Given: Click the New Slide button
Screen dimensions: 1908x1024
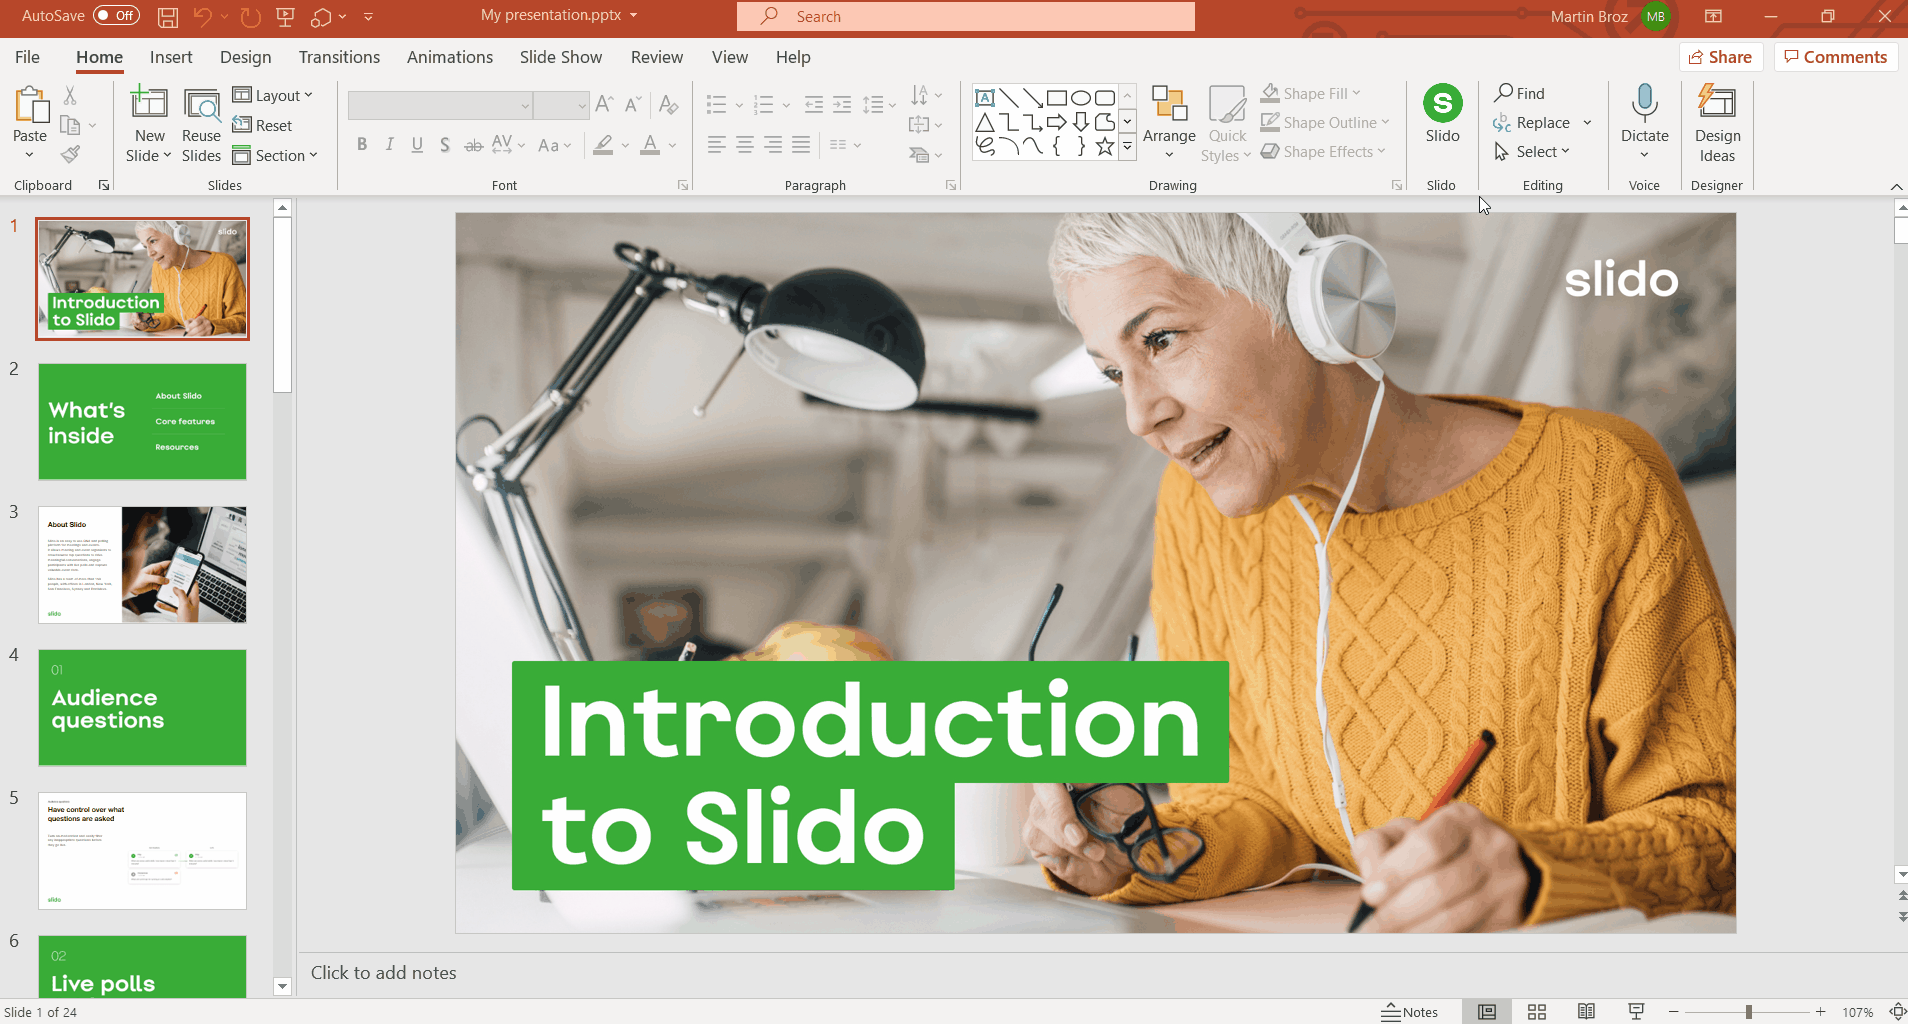Looking at the screenshot, I should coord(149,125).
